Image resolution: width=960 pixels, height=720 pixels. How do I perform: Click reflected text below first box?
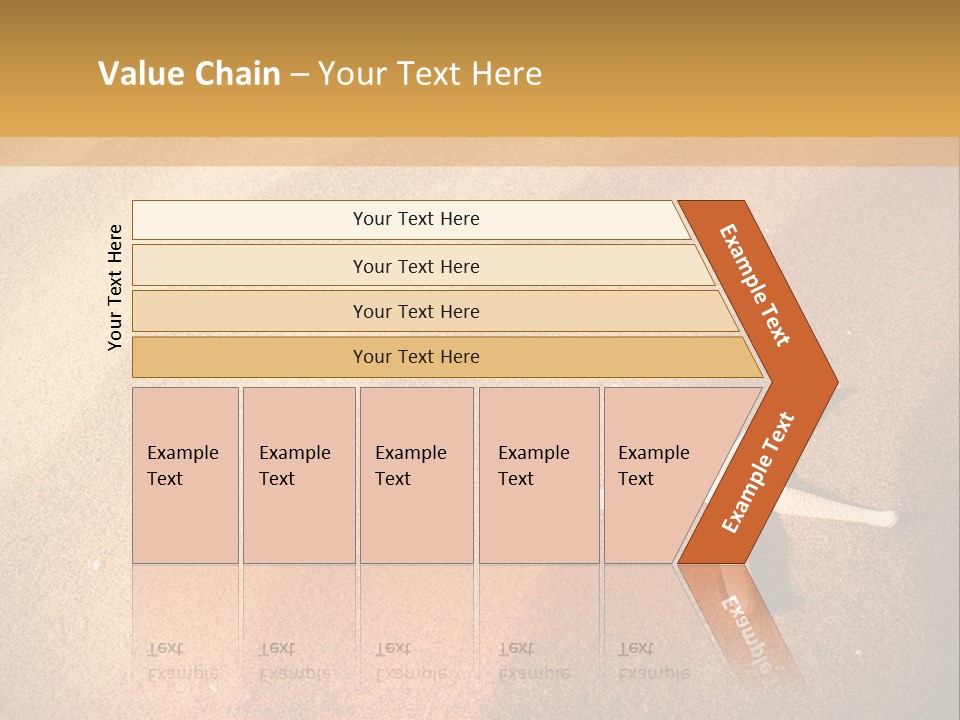point(181,661)
